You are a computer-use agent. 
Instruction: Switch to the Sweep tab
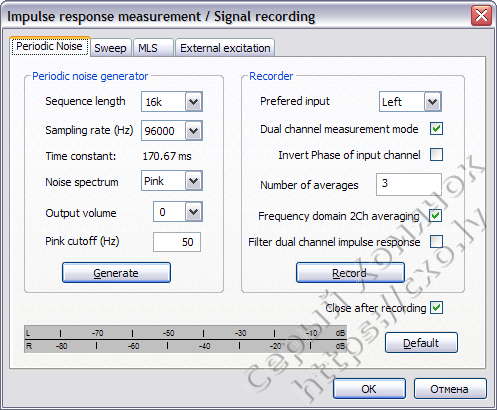pyautogui.click(x=110, y=48)
